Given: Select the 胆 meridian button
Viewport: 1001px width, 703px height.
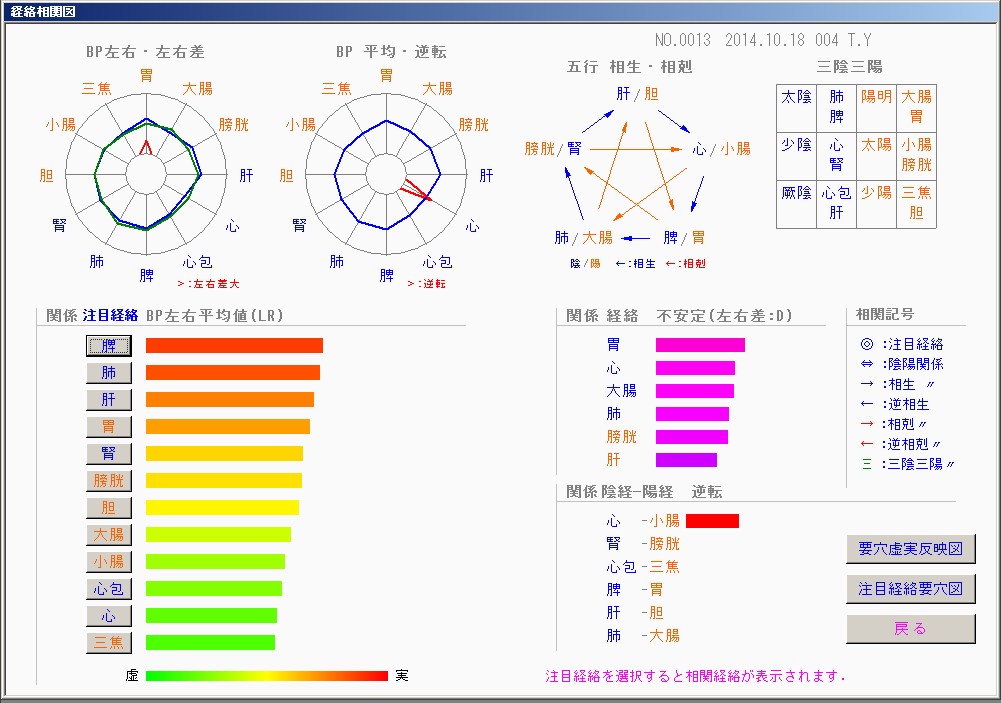Looking at the screenshot, I should 108,508.
